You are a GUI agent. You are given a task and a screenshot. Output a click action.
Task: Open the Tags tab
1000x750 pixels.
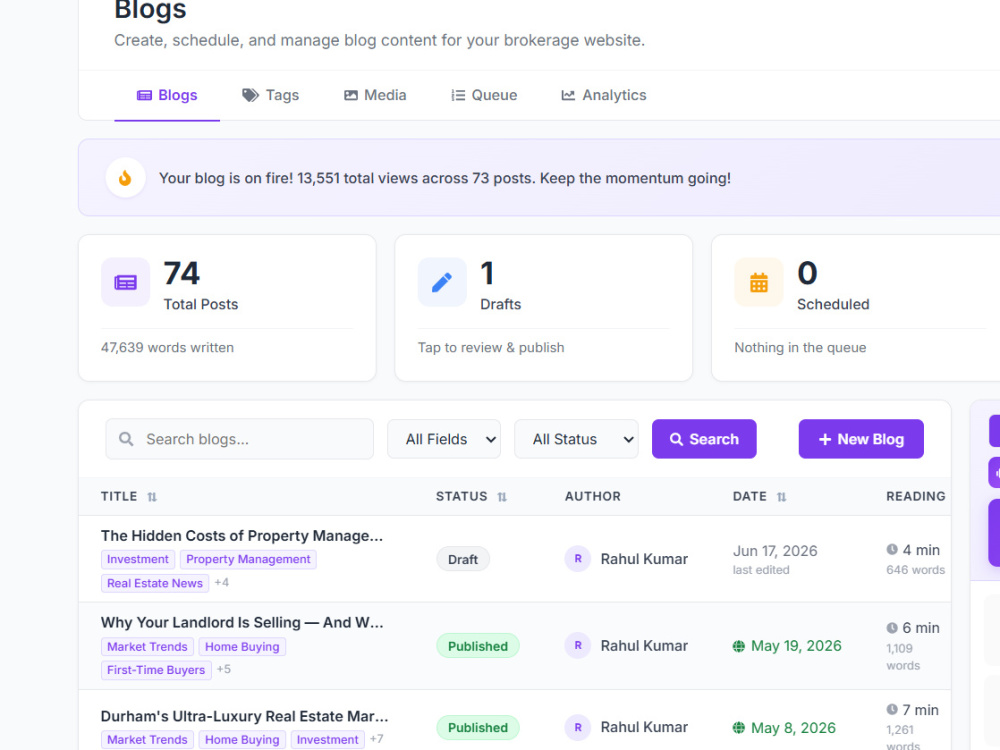pos(270,95)
